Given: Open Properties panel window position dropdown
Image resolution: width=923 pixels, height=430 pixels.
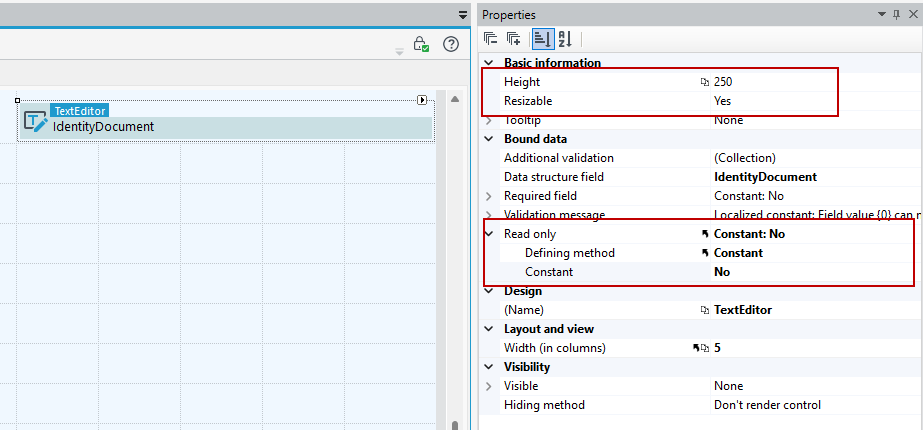Looking at the screenshot, I should coord(882,15).
